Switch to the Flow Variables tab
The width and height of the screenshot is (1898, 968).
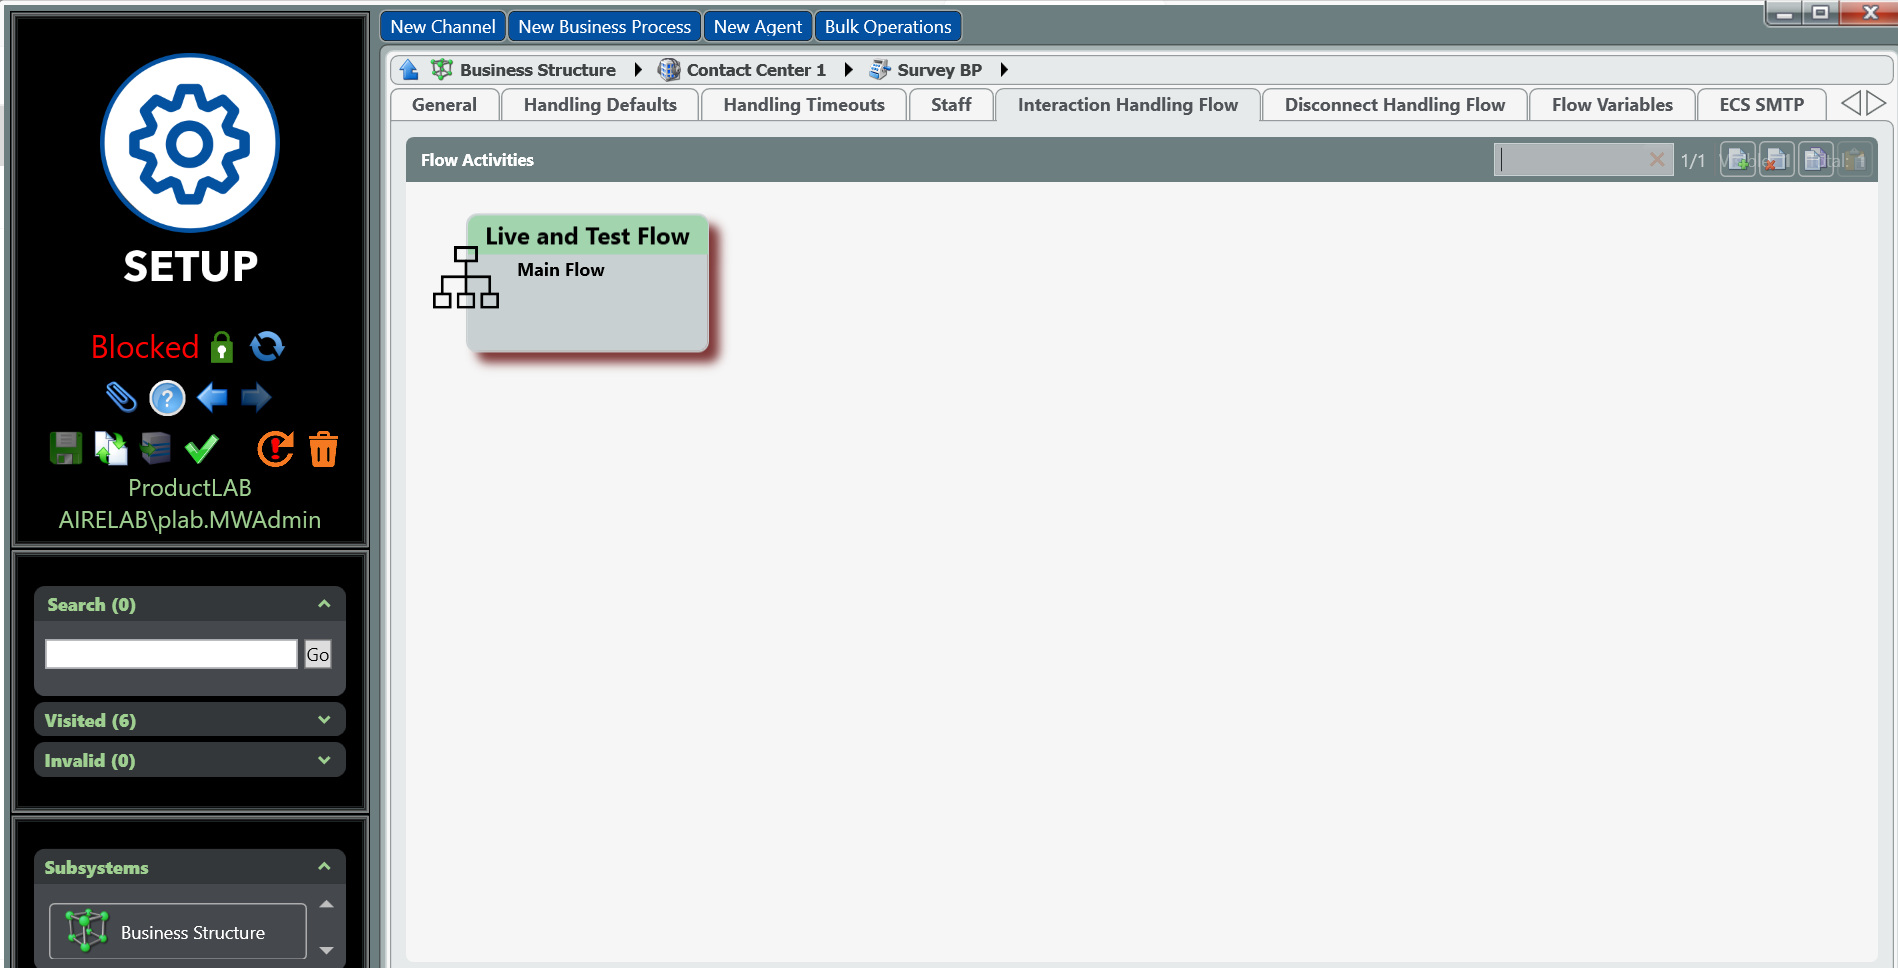click(x=1611, y=105)
